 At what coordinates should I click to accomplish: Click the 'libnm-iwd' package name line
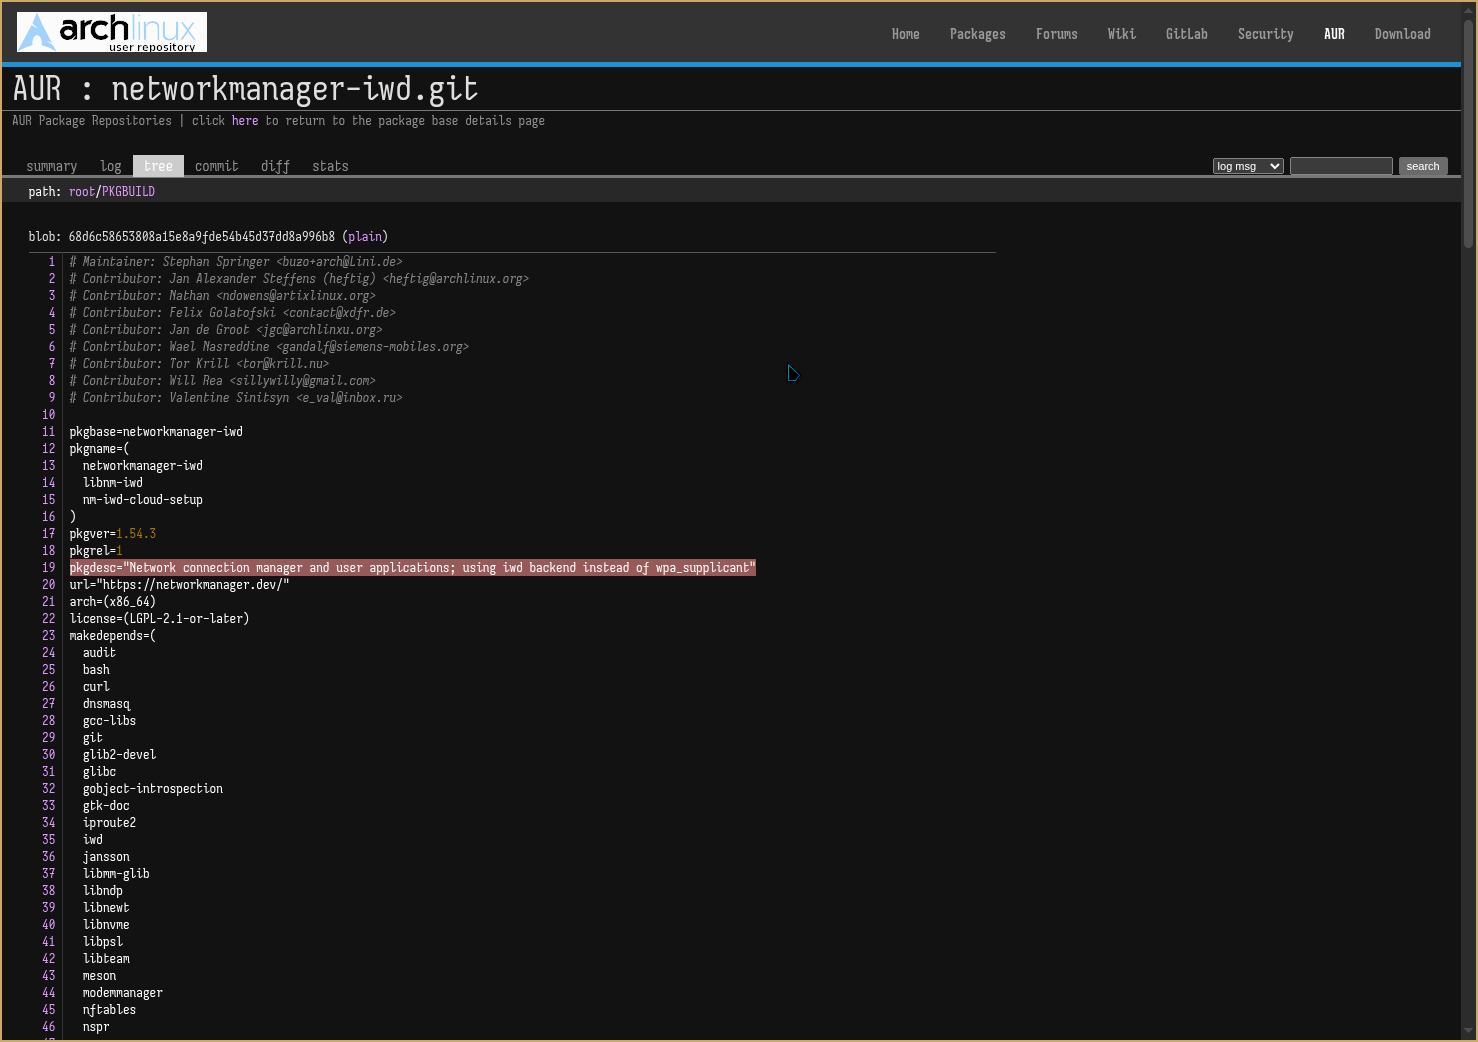pos(113,483)
